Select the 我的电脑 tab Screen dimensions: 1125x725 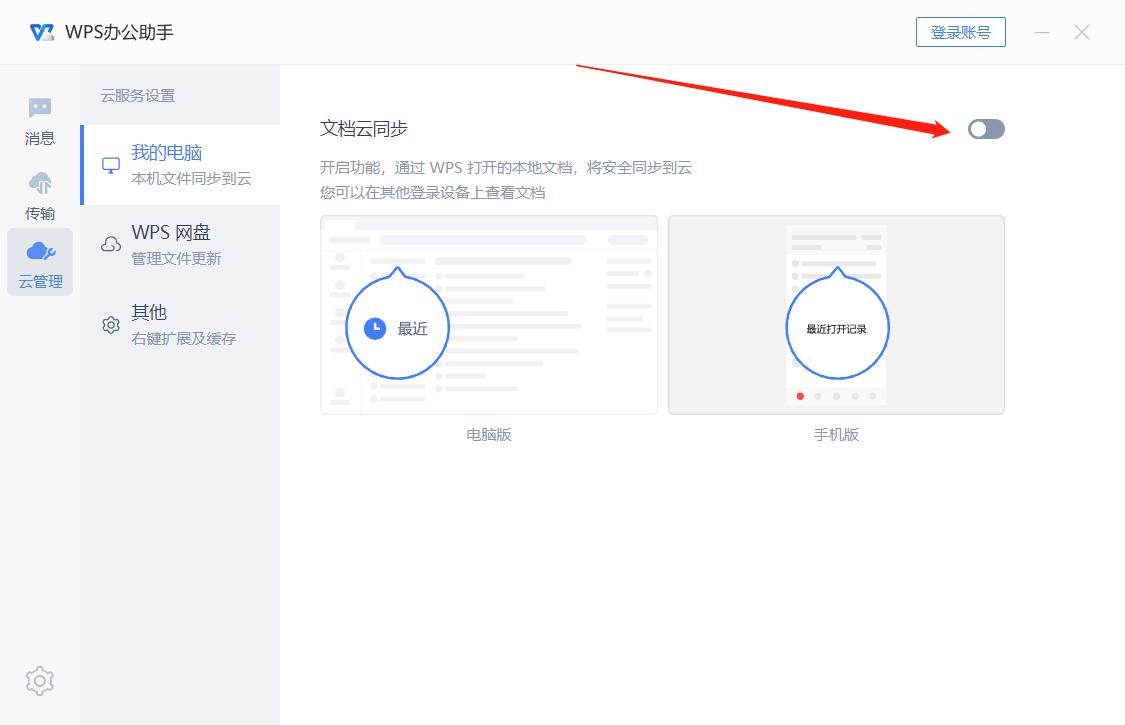(x=181, y=165)
